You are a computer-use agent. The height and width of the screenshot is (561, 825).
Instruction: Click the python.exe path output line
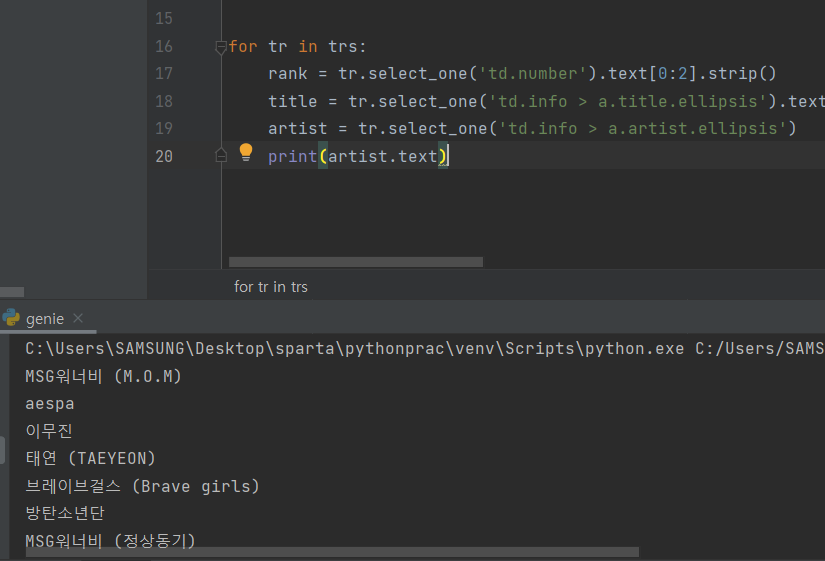pos(424,348)
